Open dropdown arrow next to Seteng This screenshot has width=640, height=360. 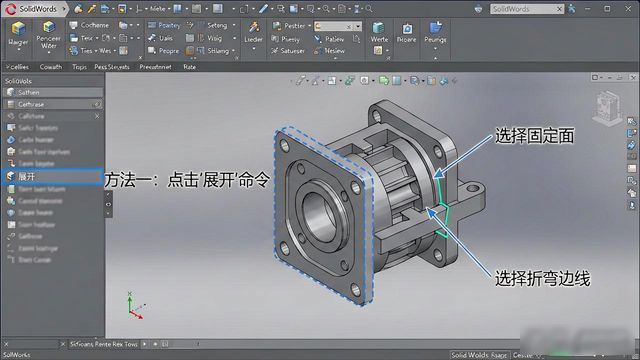(234, 25)
